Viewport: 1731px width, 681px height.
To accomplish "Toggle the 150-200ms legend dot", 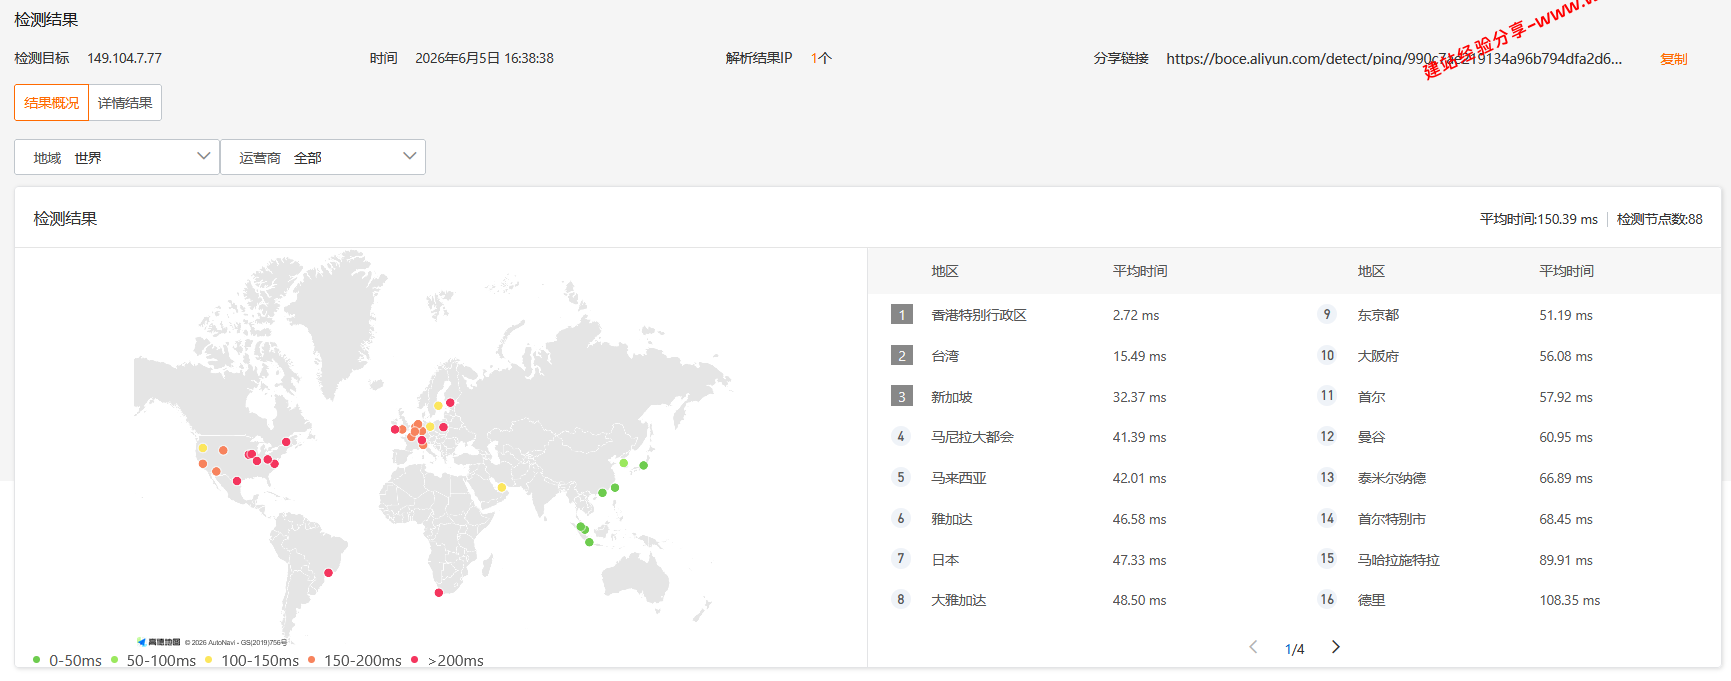I will tap(312, 659).
